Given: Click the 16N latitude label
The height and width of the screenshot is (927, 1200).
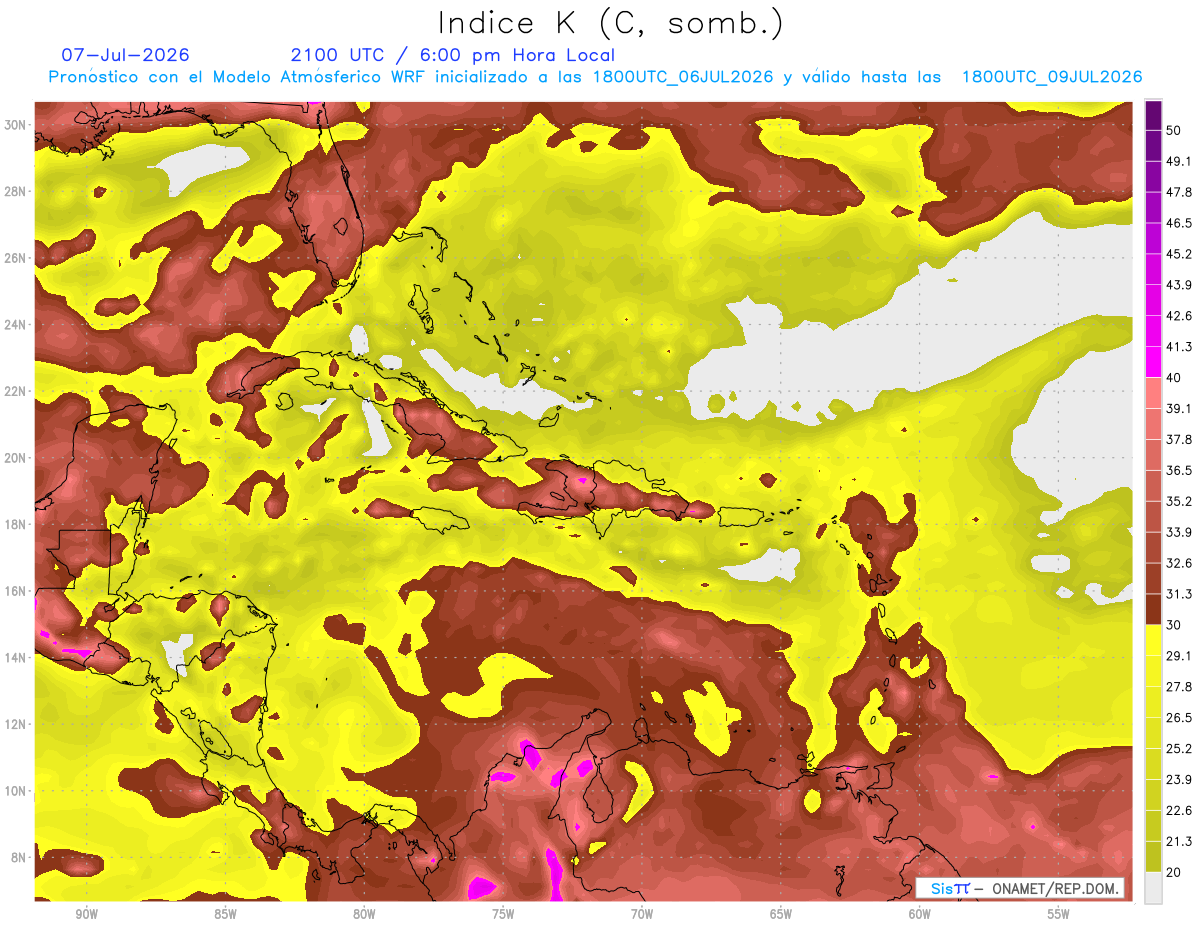Looking at the screenshot, I should [x=16, y=591].
